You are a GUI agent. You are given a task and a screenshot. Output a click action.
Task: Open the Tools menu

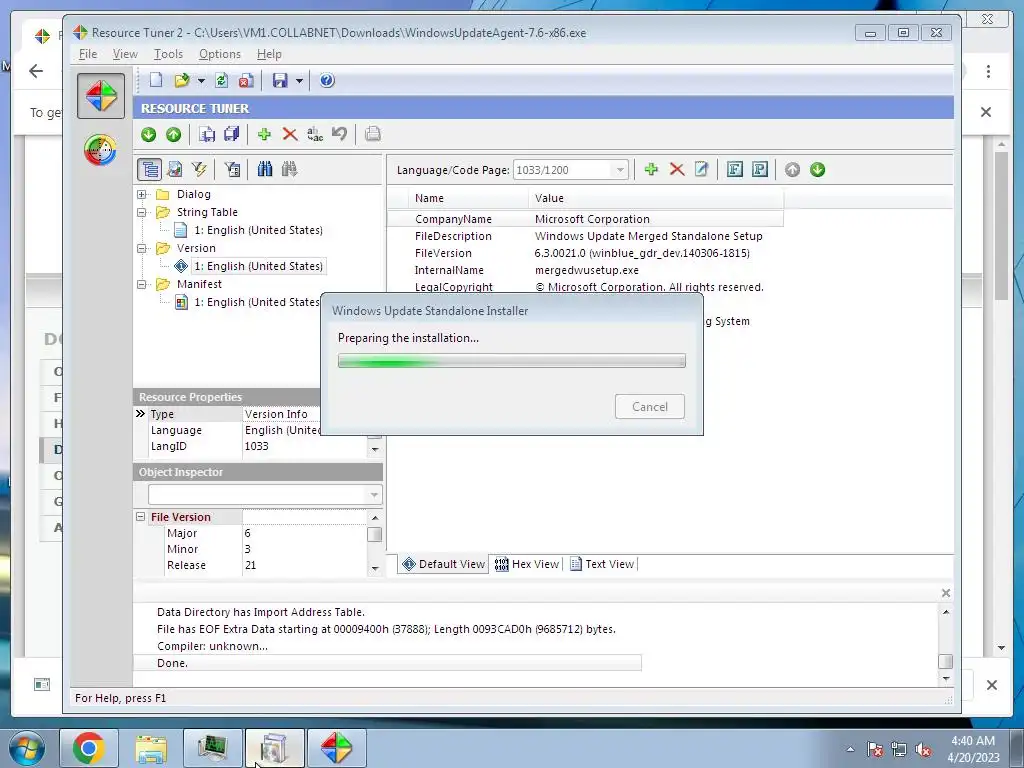168,54
